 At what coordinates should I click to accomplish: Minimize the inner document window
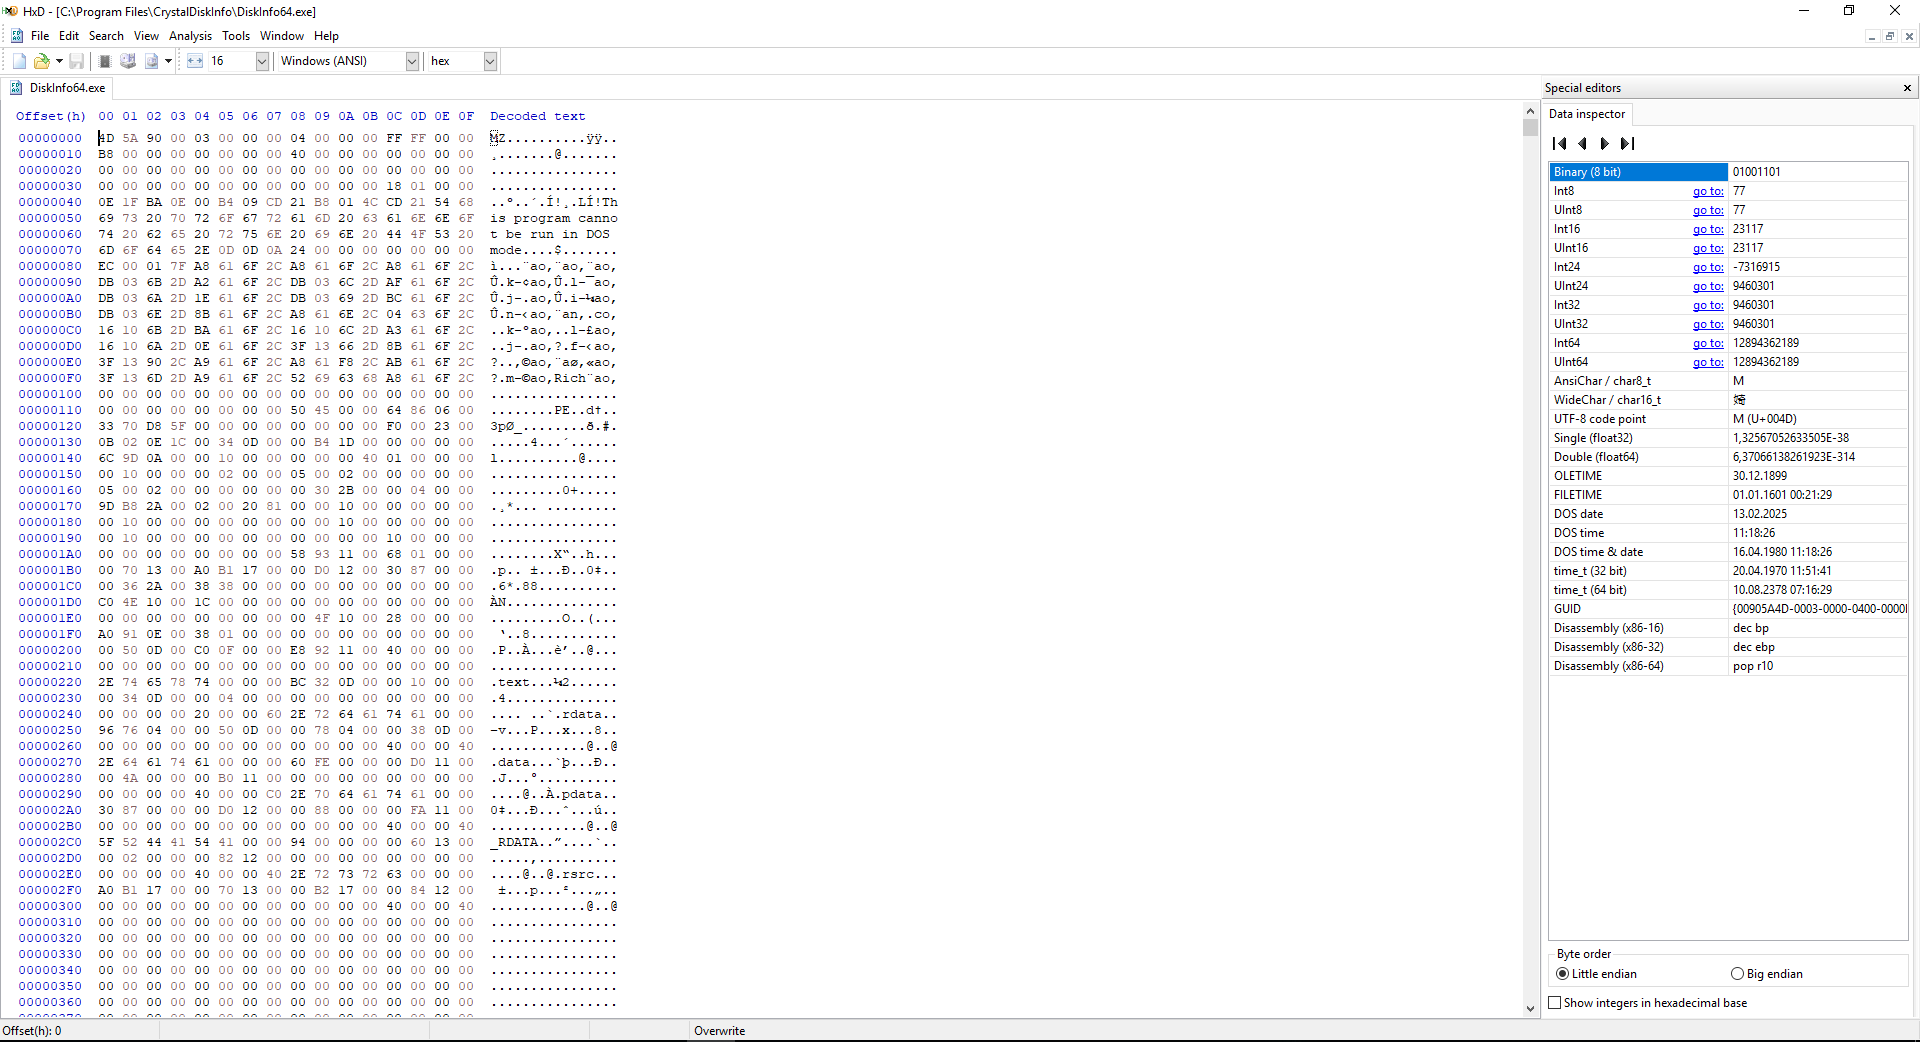coord(1871,36)
